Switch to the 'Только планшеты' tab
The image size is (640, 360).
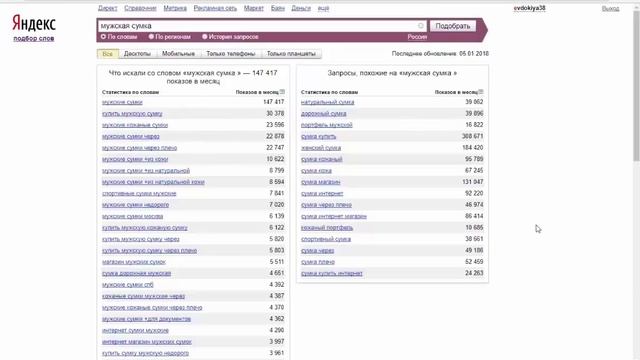click(x=291, y=54)
